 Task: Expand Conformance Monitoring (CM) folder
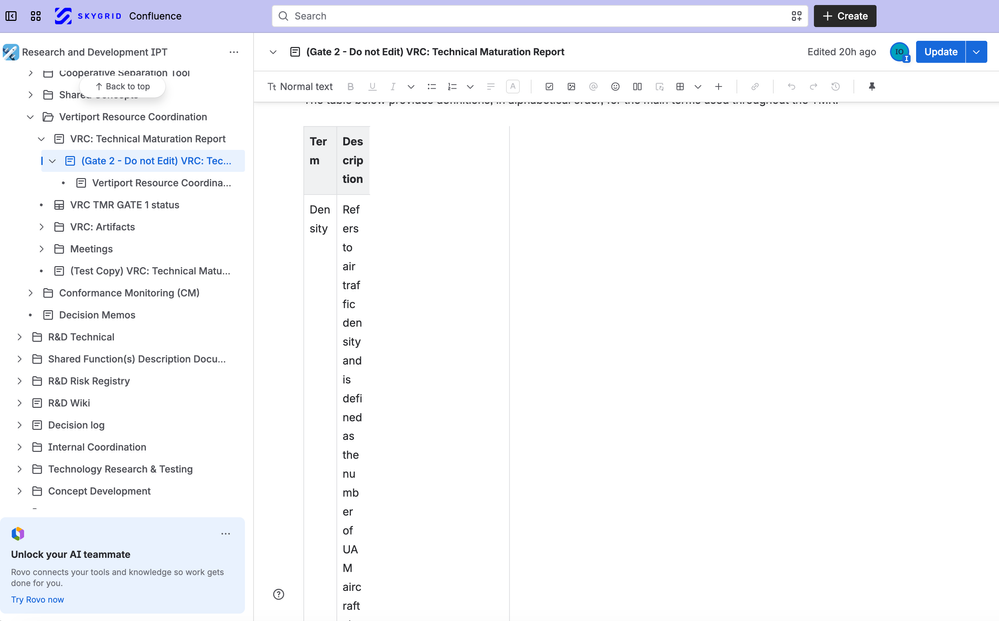[x=30, y=293]
